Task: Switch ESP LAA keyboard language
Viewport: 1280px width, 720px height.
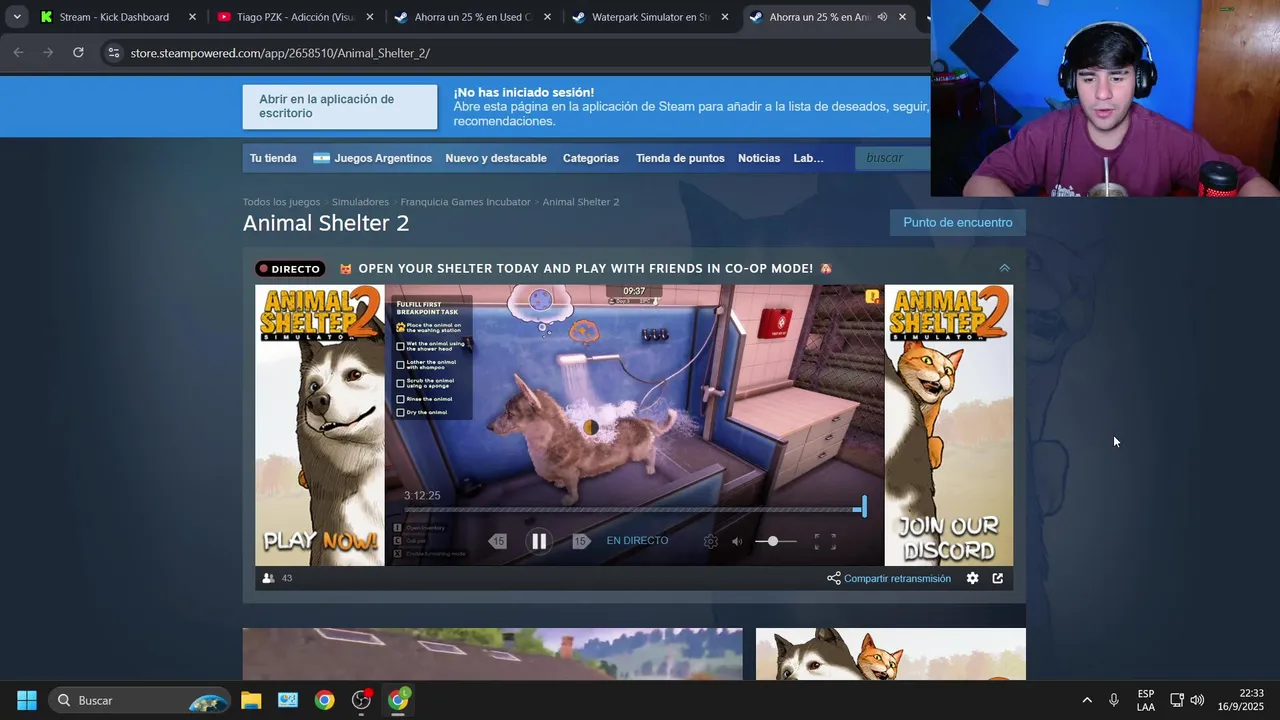Action: [x=1146, y=700]
